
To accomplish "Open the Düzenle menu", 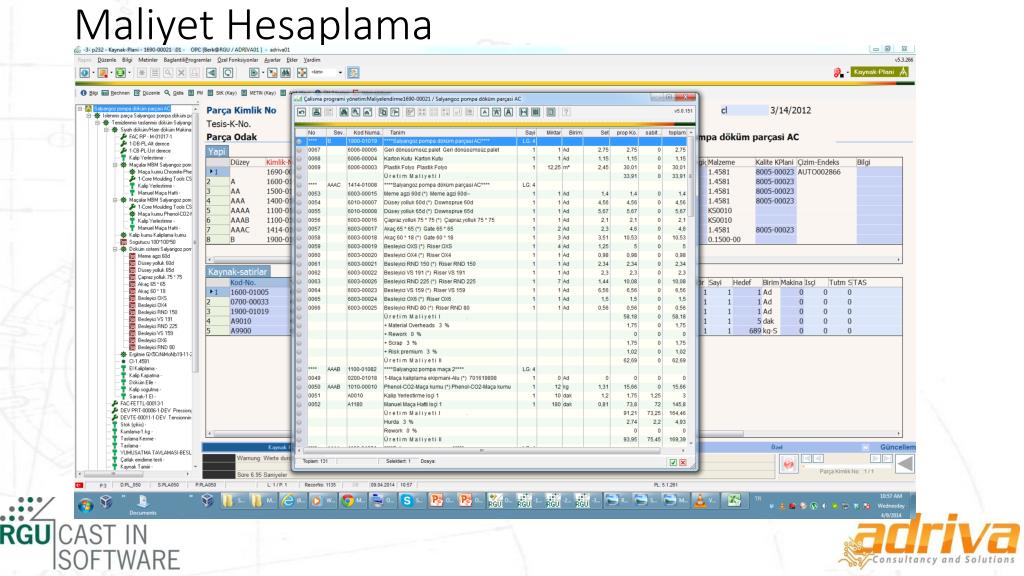I will click(x=106, y=60).
